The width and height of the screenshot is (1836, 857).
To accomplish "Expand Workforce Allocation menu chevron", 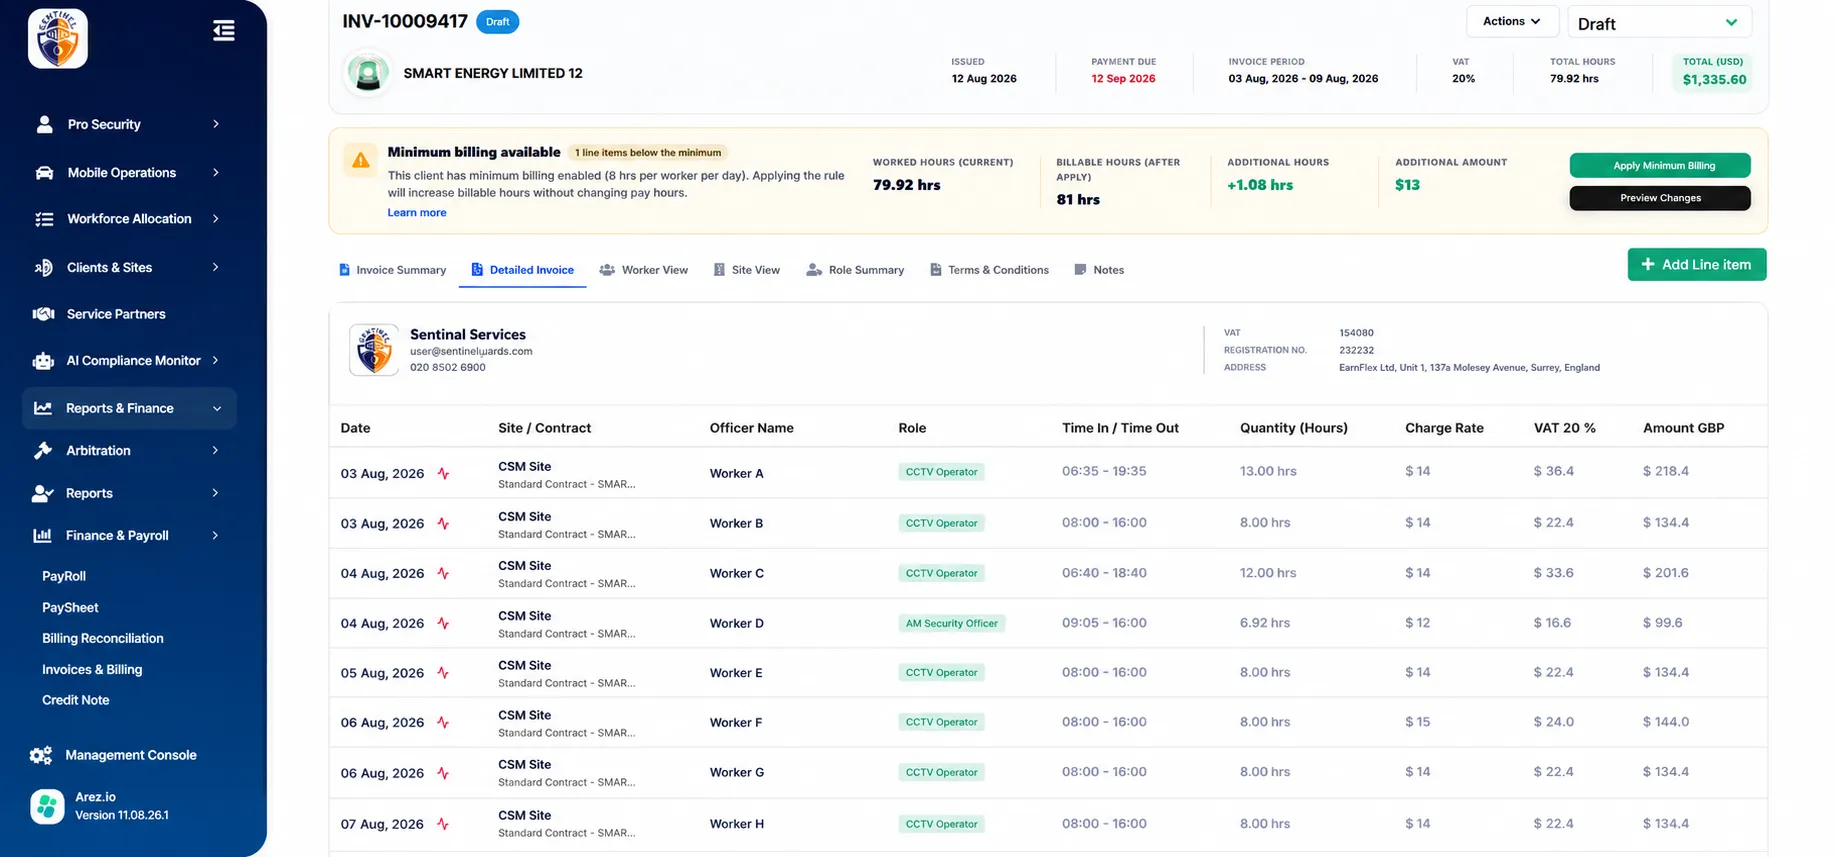I will pos(216,219).
